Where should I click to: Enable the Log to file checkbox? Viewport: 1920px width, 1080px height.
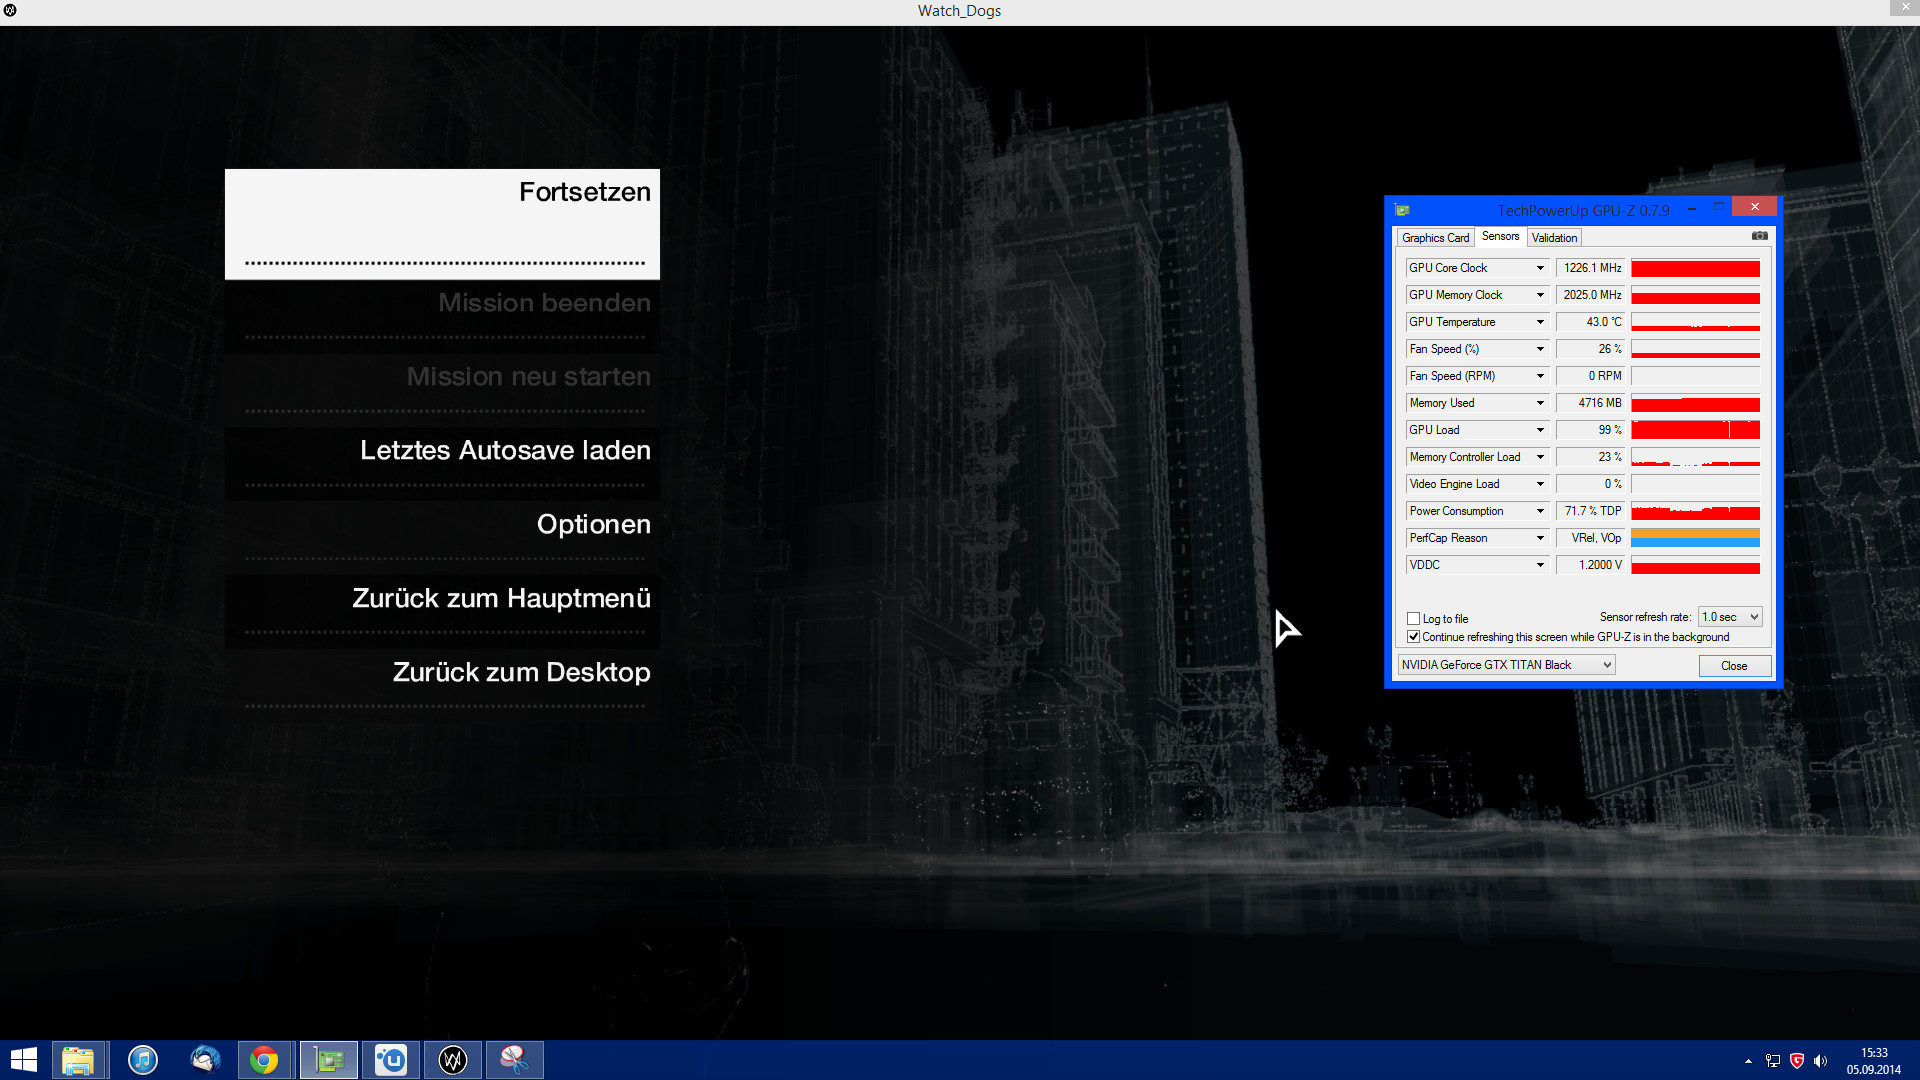tap(1413, 619)
